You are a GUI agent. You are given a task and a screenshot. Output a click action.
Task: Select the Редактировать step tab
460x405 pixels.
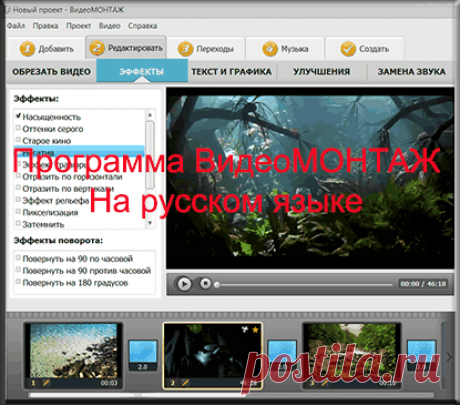tap(126, 48)
